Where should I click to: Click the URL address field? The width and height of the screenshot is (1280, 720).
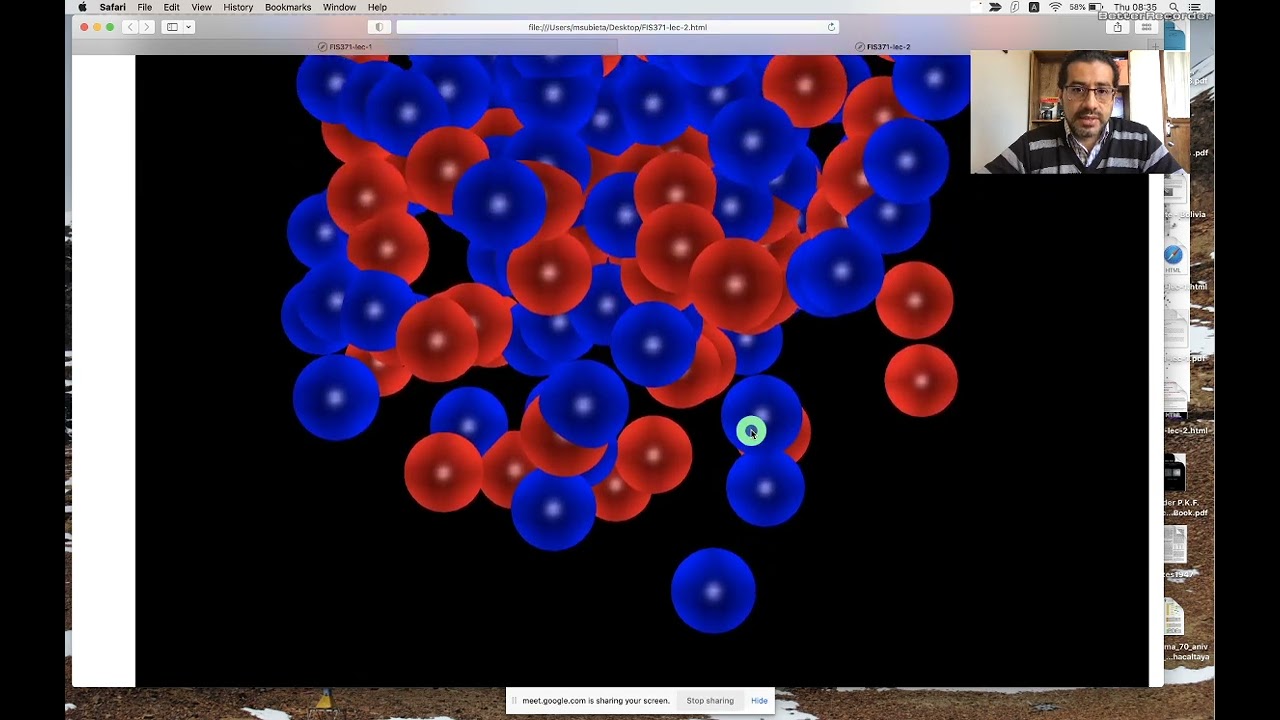tap(617, 27)
